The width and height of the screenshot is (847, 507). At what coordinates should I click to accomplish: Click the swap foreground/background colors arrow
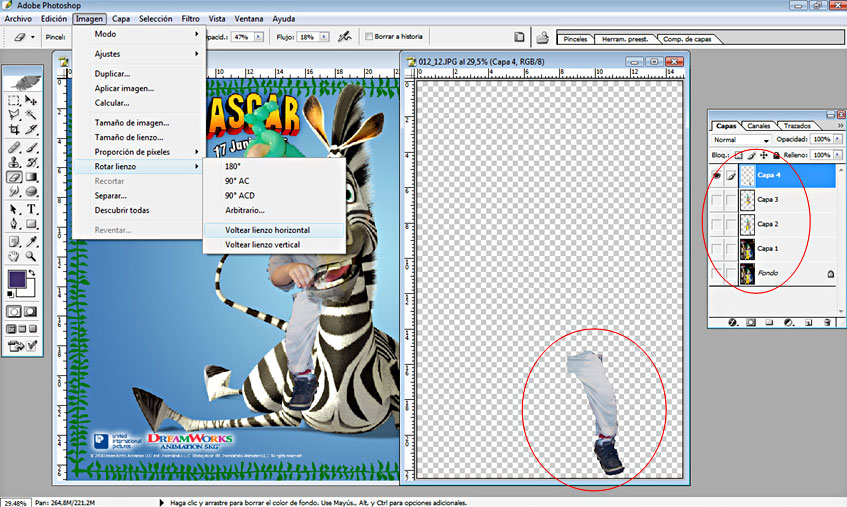(32, 273)
